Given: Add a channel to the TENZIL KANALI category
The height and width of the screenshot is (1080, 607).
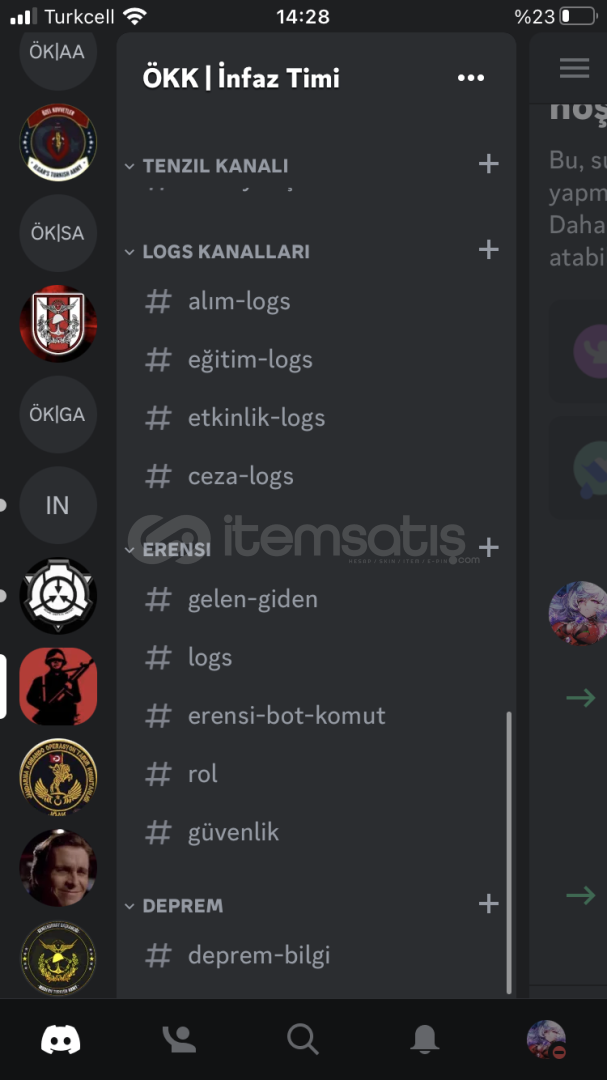Looking at the screenshot, I should coord(488,164).
